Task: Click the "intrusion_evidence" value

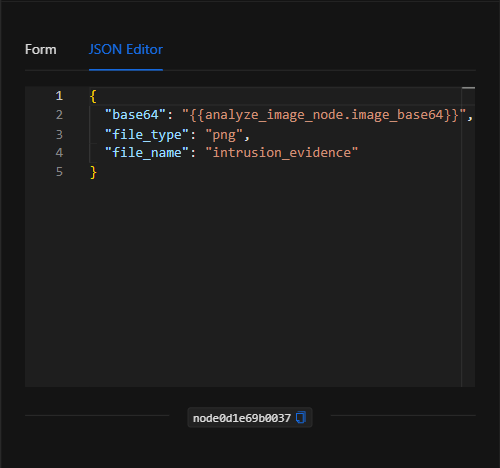Action: point(281,153)
